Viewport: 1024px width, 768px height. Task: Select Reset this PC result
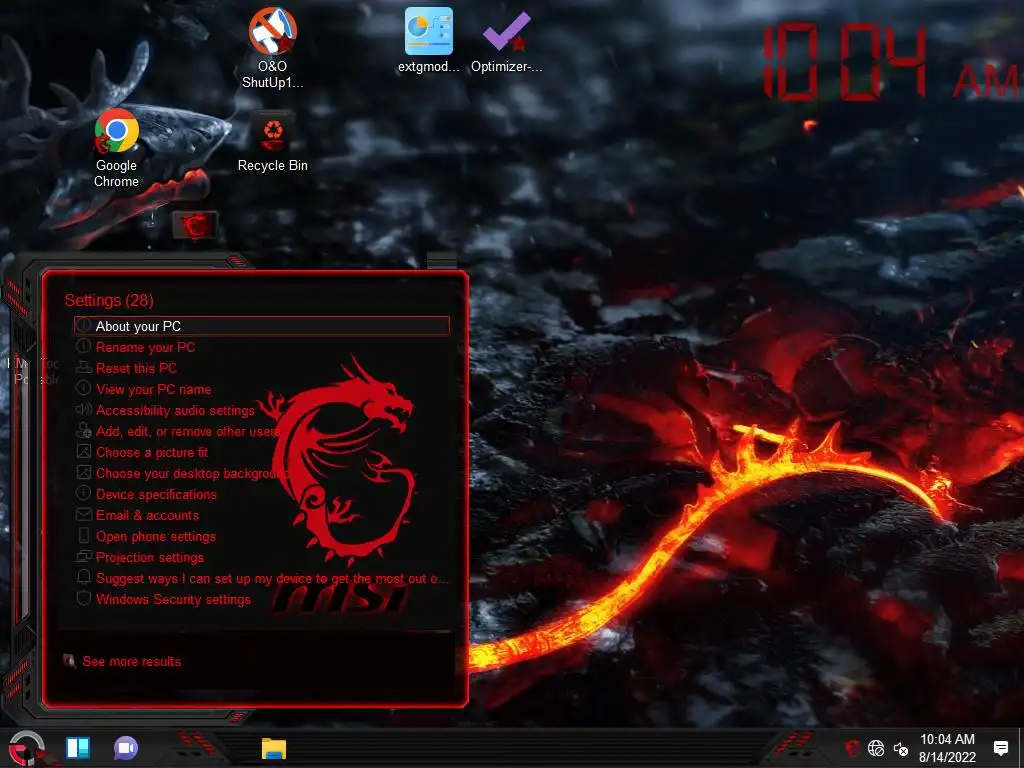pyautogui.click(x=262, y=368)
